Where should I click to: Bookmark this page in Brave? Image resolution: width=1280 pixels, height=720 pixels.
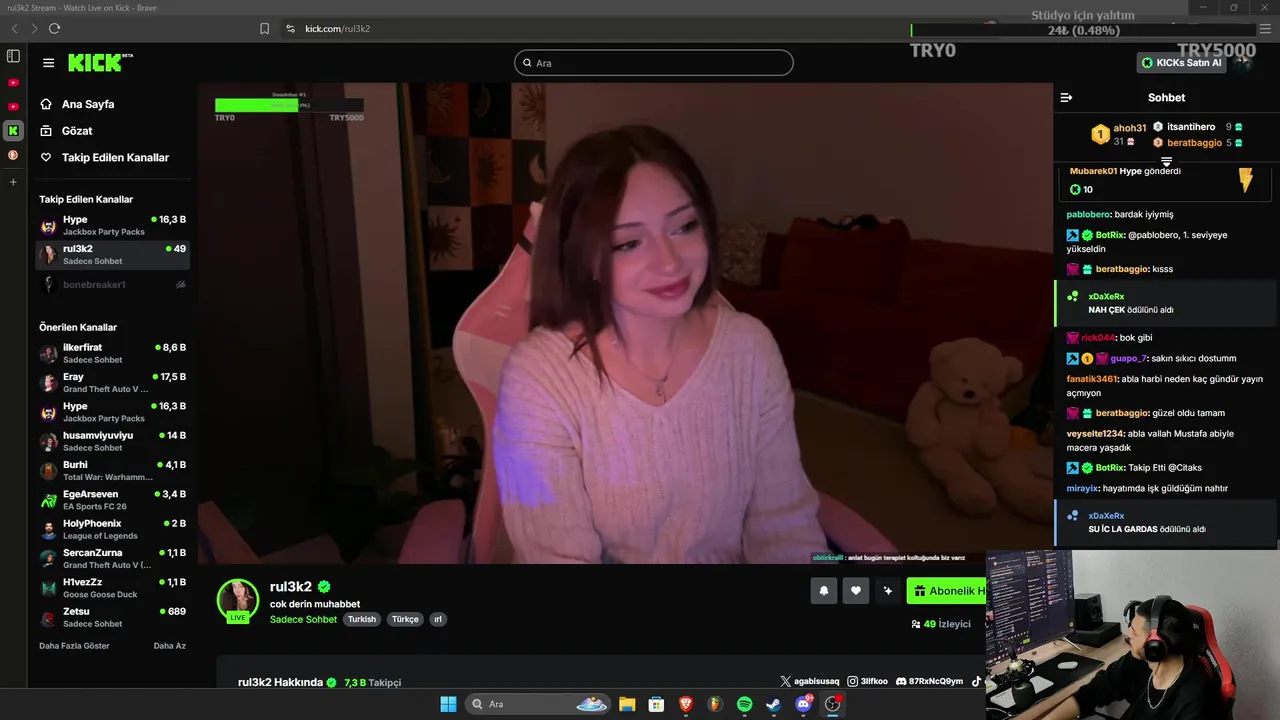coord(264,29)
